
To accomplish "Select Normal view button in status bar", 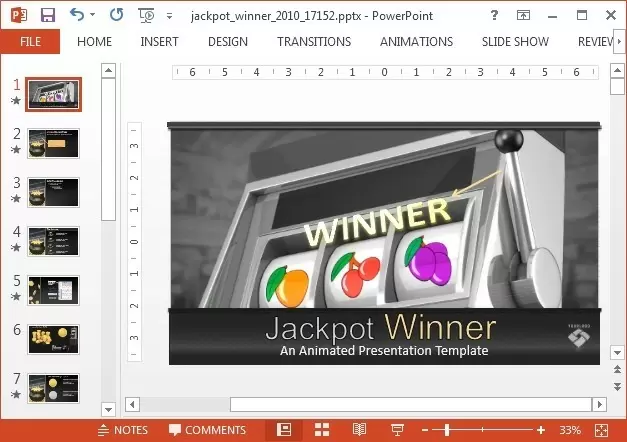I will (284, 430).
